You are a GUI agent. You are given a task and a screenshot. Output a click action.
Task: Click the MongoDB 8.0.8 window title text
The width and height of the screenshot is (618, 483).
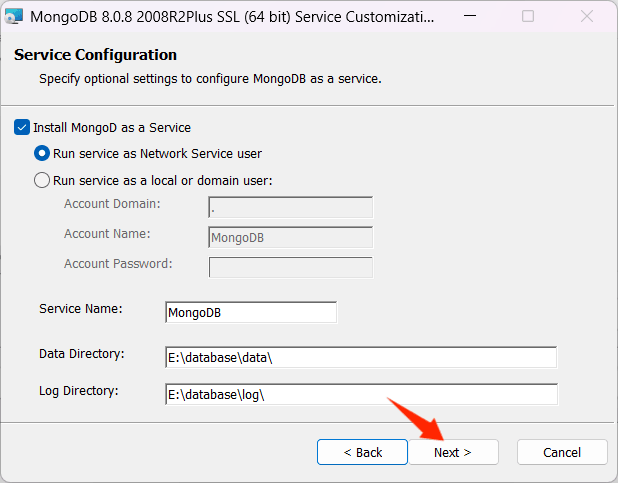(x=232, y=17)
